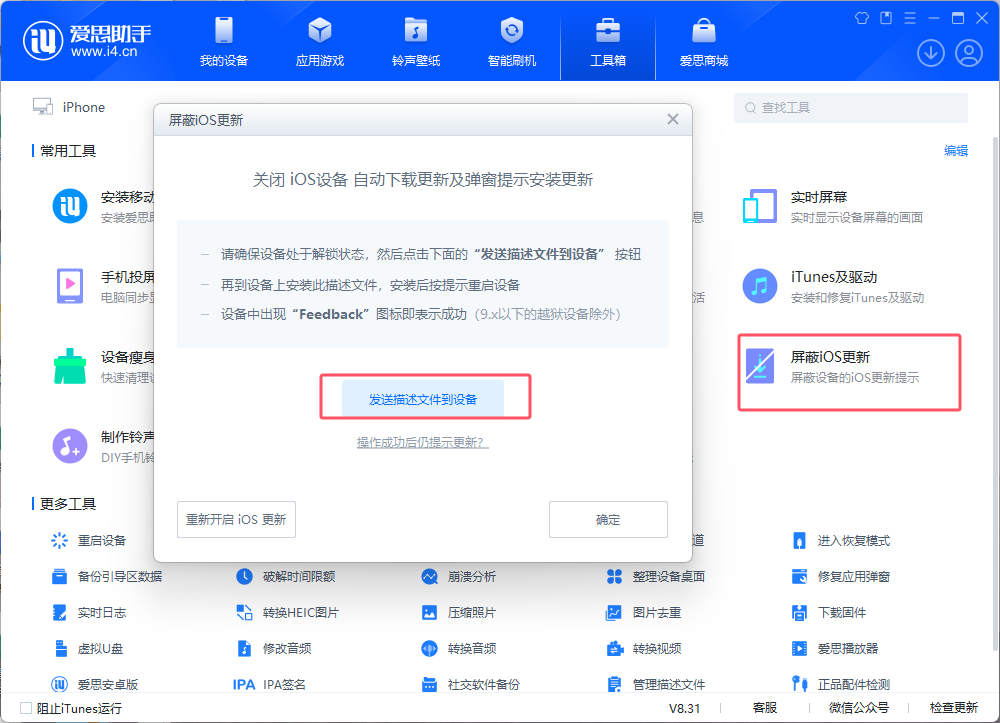This screenshot has height=723, width=1000.
Task: Toggle the 阻止iTunes运行 checkbox
Action: click(24, 707)
